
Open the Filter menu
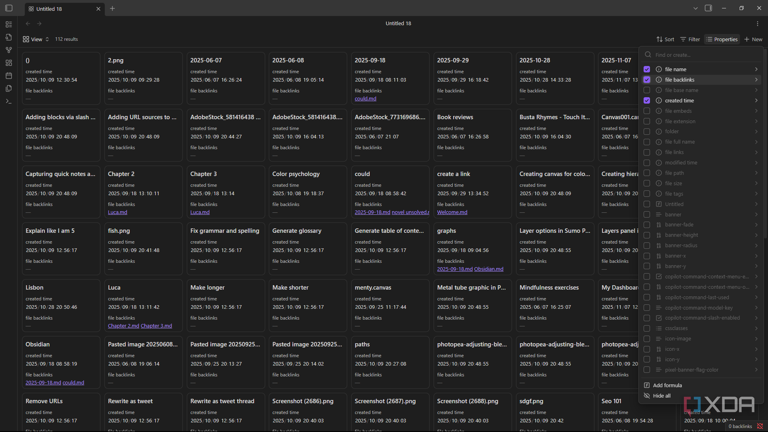click(690, 39)
